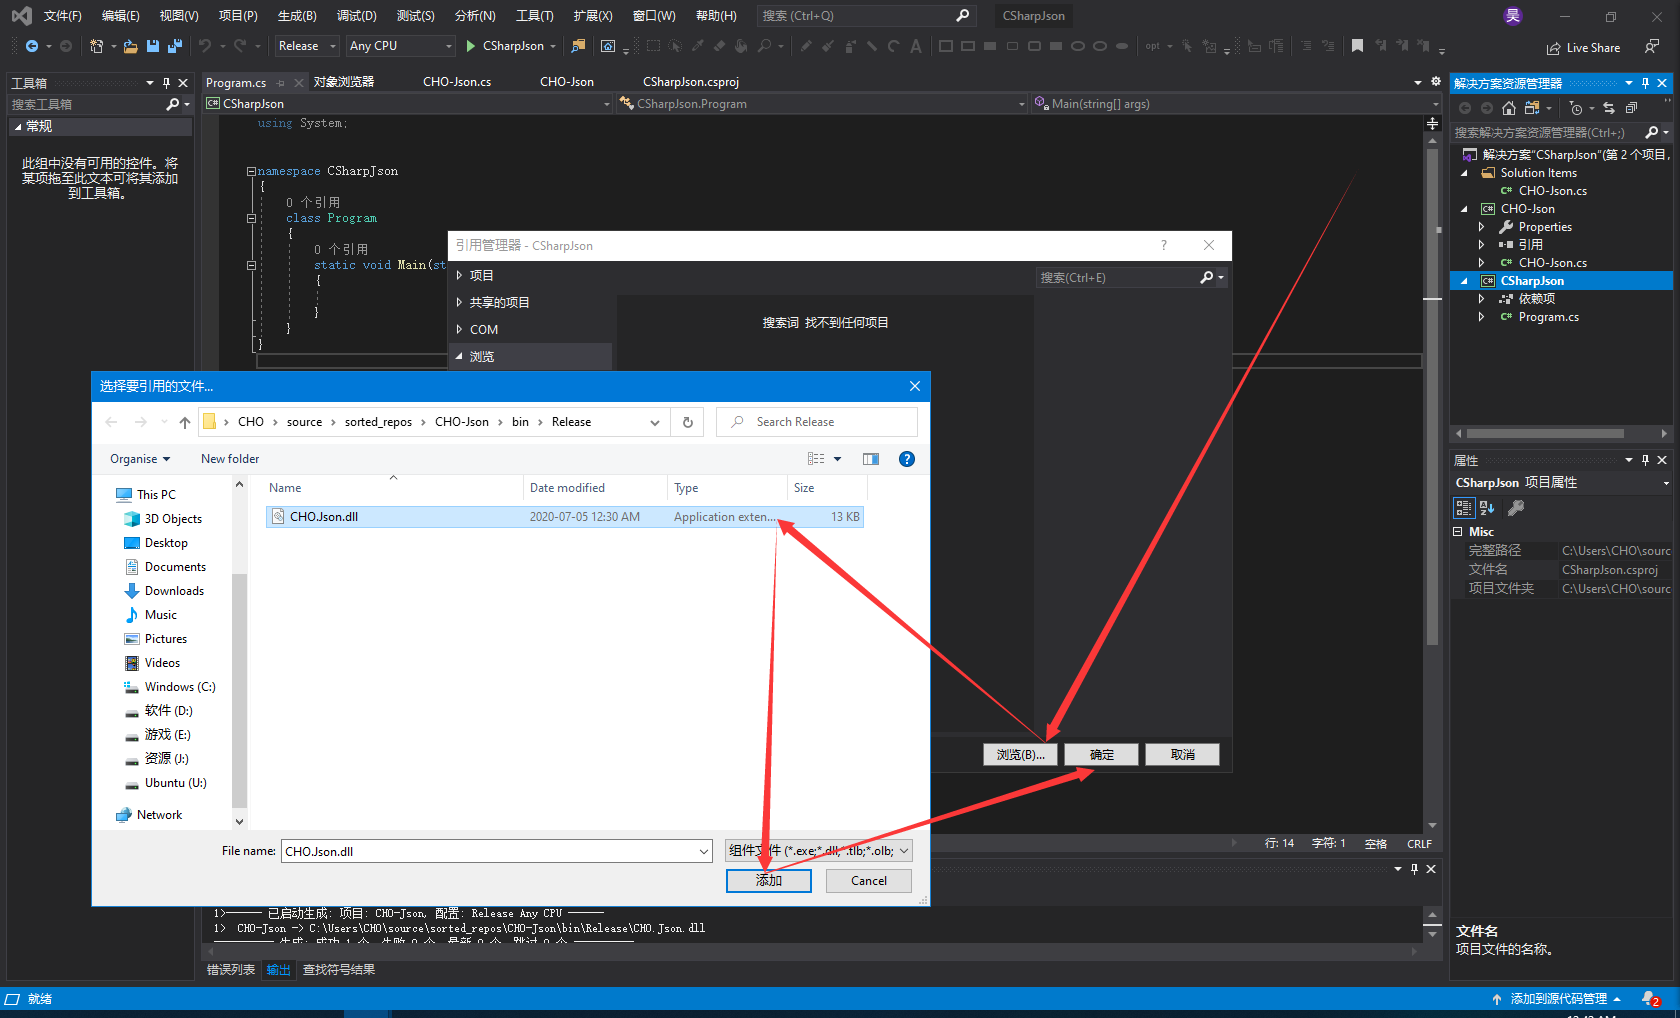This screenshot has height=1018, width=1680.
Task: Select the CHO.Json.dll file row
Action: (x=565, y=517)
